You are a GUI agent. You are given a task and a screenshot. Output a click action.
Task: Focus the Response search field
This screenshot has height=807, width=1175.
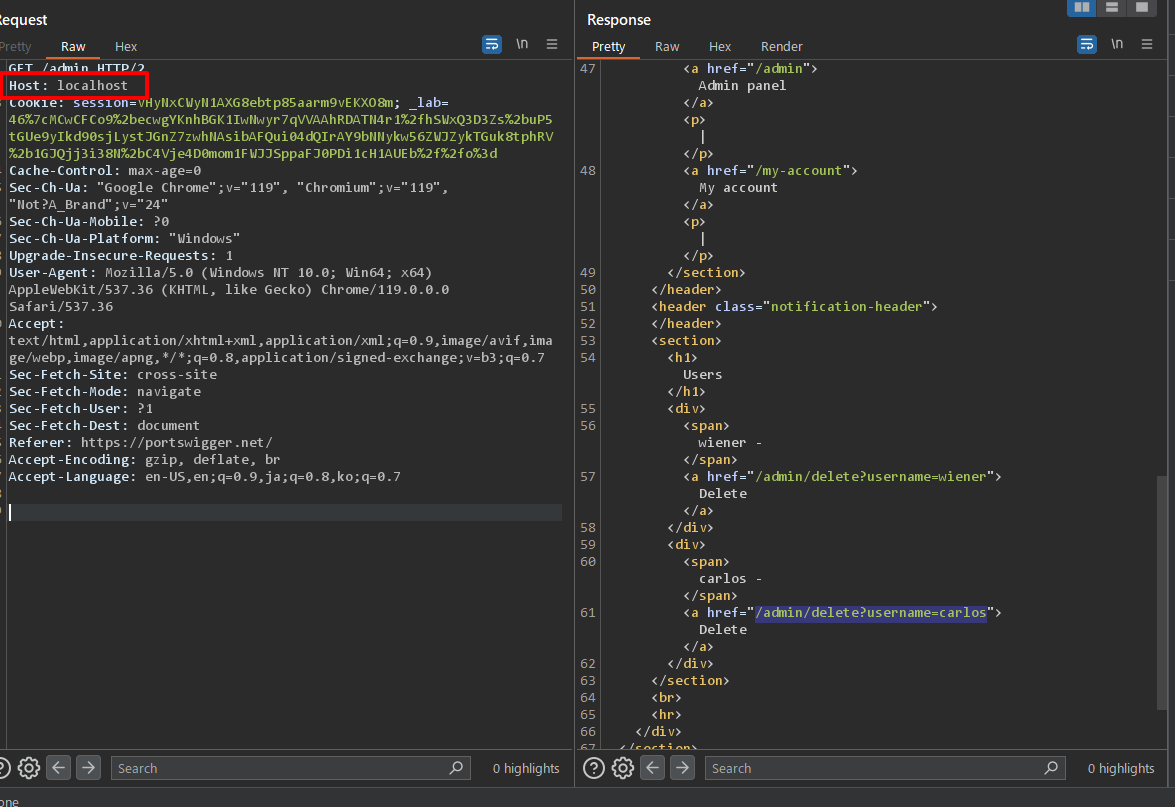coord(885,768)
